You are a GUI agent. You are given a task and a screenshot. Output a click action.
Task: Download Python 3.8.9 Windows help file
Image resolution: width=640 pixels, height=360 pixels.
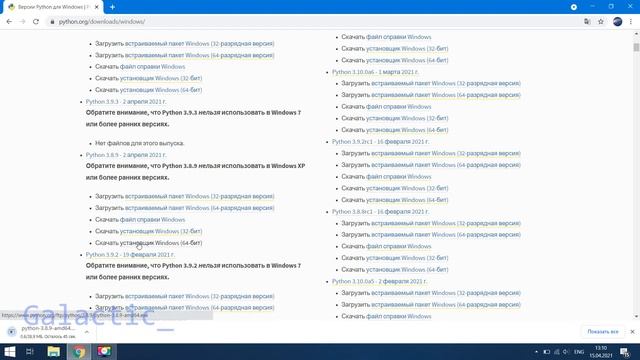[x=152, y=220]
